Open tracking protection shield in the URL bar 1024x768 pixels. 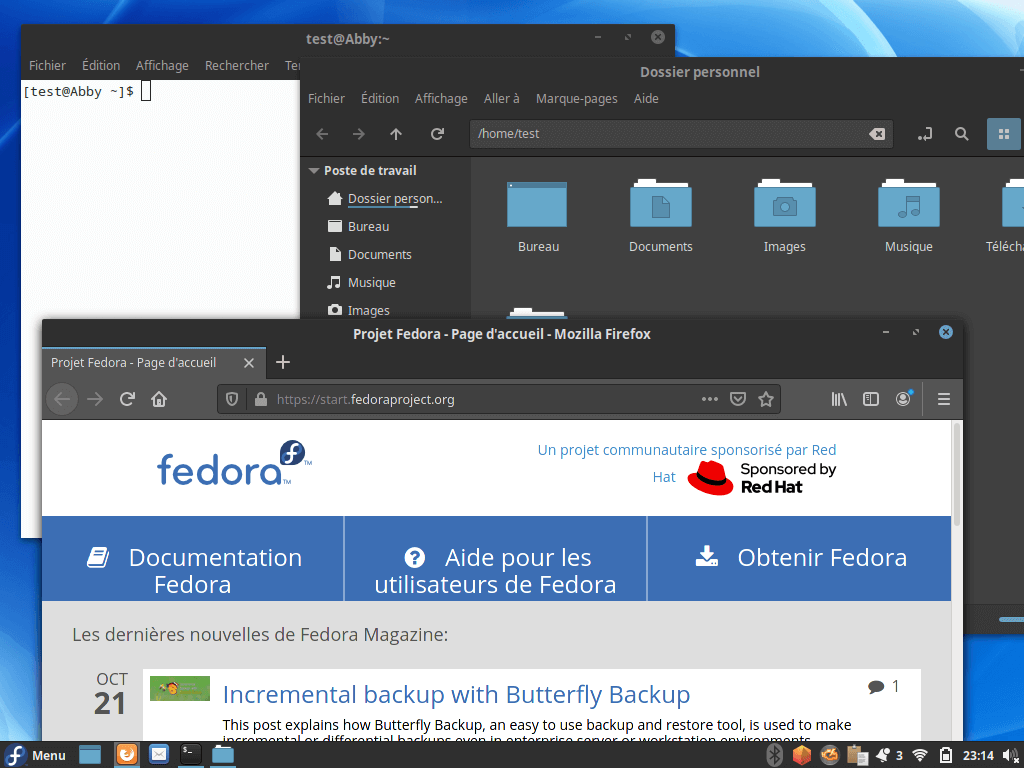[232, 399]
